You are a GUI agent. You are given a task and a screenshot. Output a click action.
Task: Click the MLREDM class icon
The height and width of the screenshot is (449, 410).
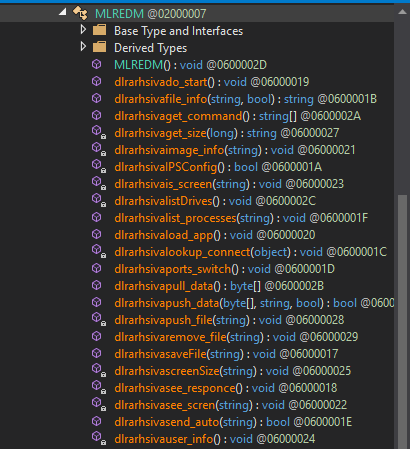pyautogui.click(x=80, y=13)
